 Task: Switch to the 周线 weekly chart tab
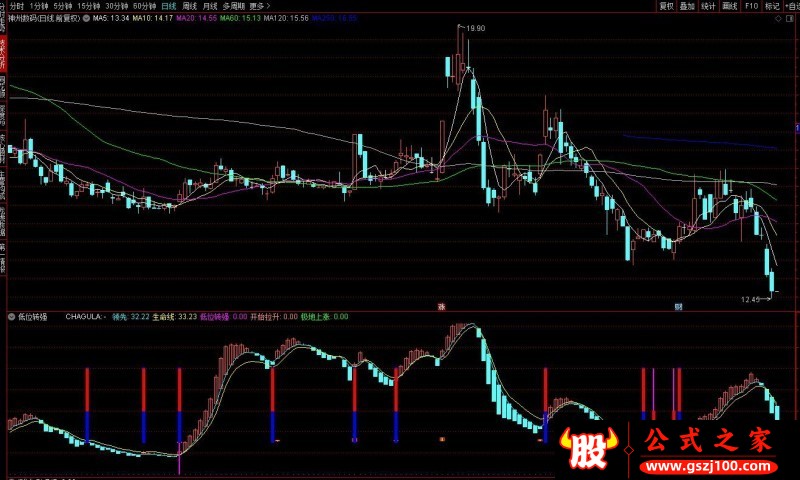[189, 6]
